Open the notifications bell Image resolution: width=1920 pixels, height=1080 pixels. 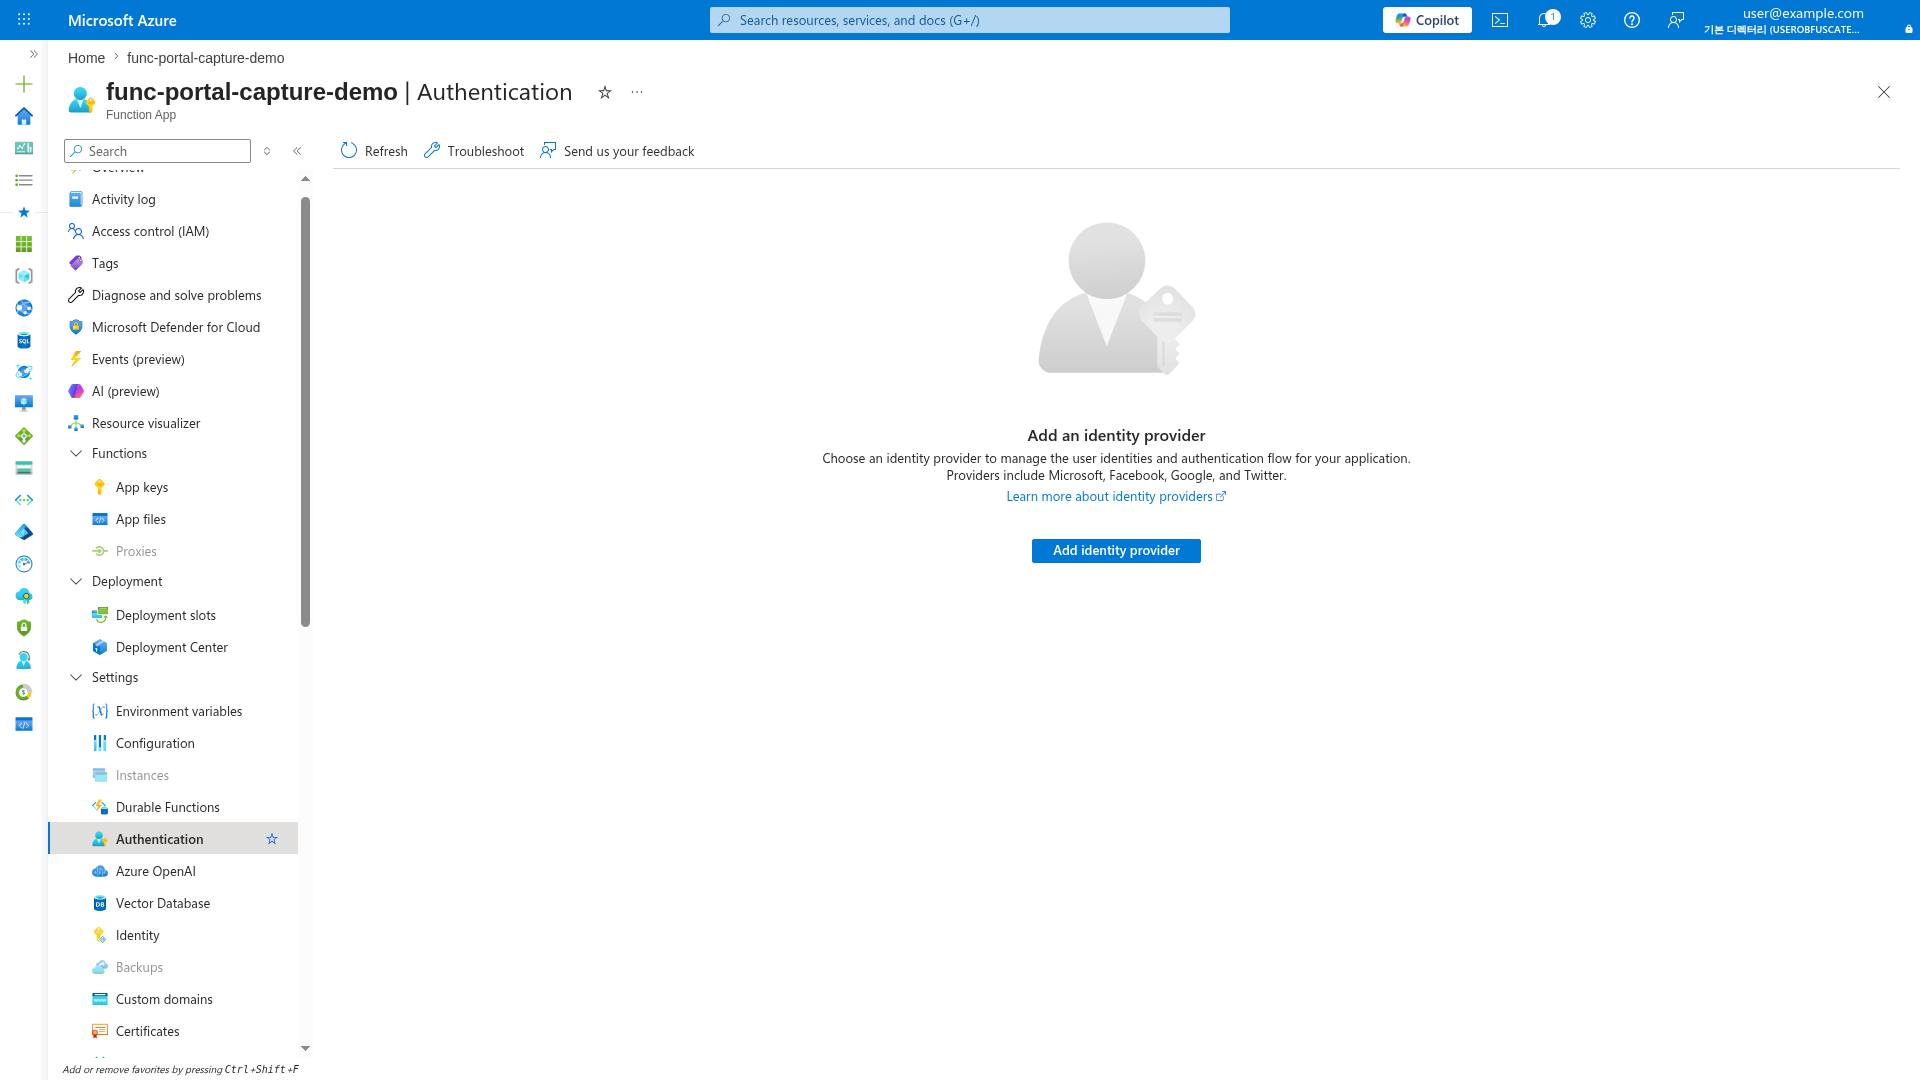tap(1546, 20)
